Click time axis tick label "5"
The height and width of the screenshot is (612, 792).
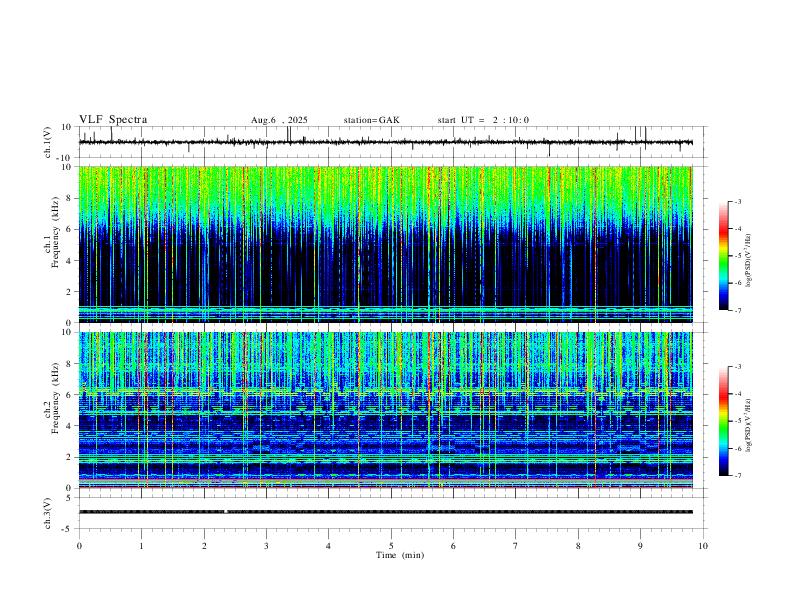point(391,546)
